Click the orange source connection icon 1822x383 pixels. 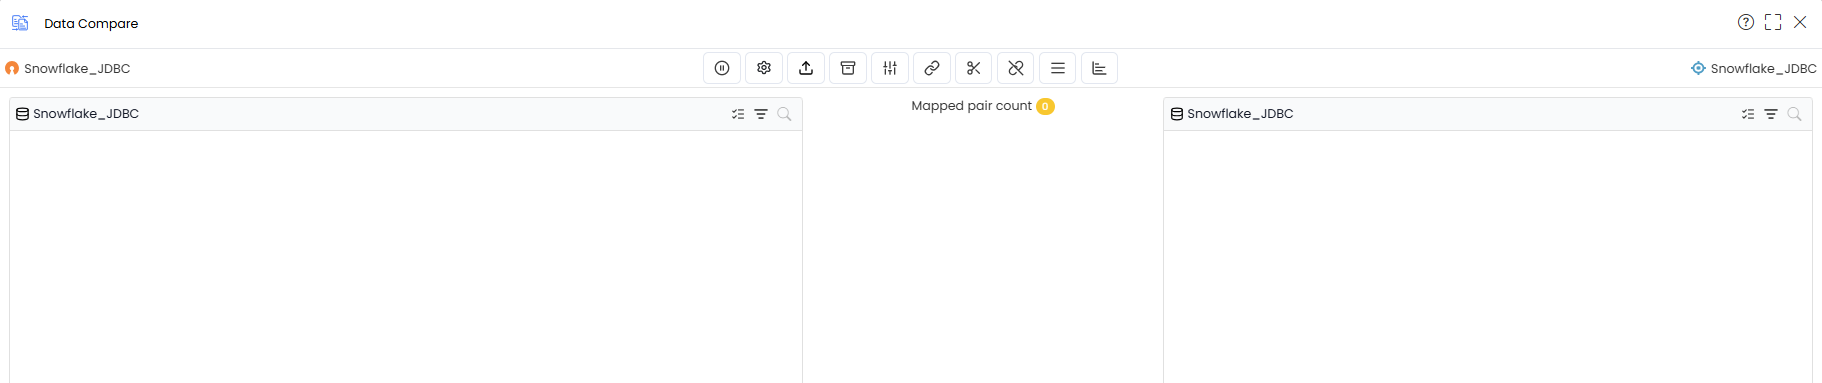pos(12,68)
